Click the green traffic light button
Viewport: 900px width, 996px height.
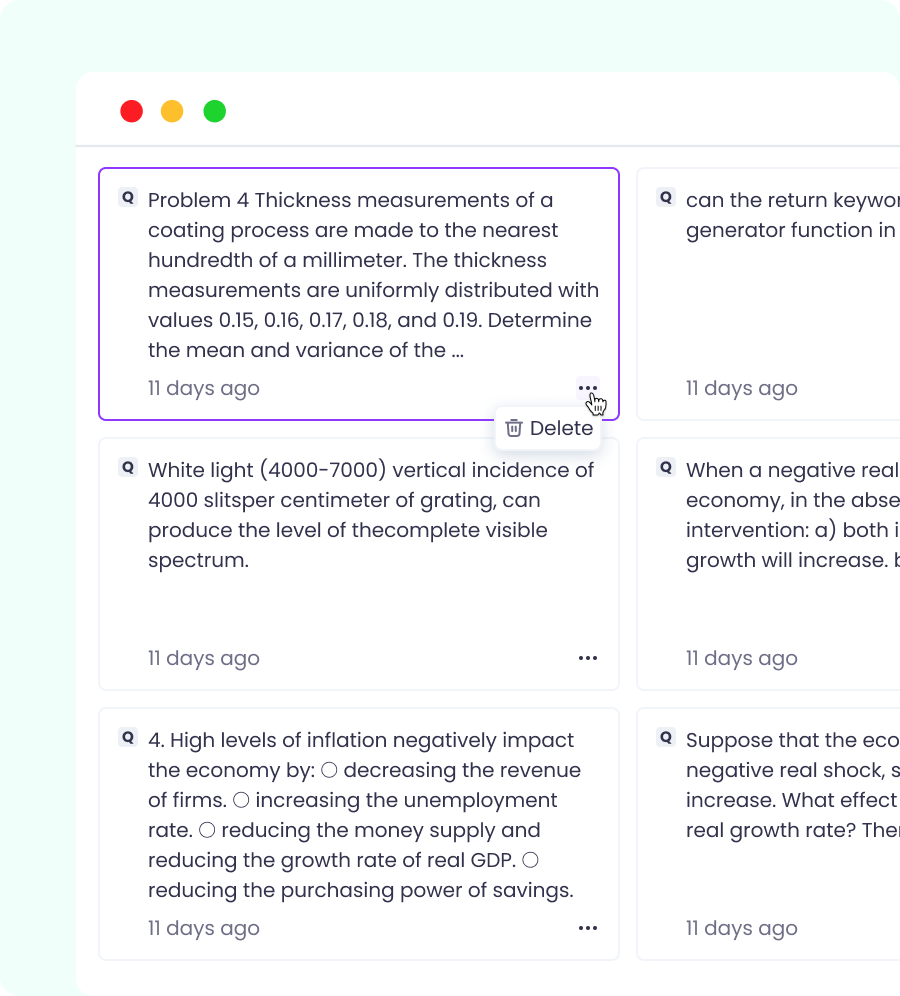[215, 111]
